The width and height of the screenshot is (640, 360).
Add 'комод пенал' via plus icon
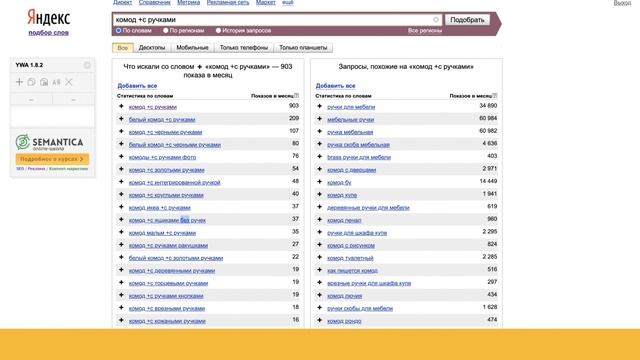click(x=320, y=220)
